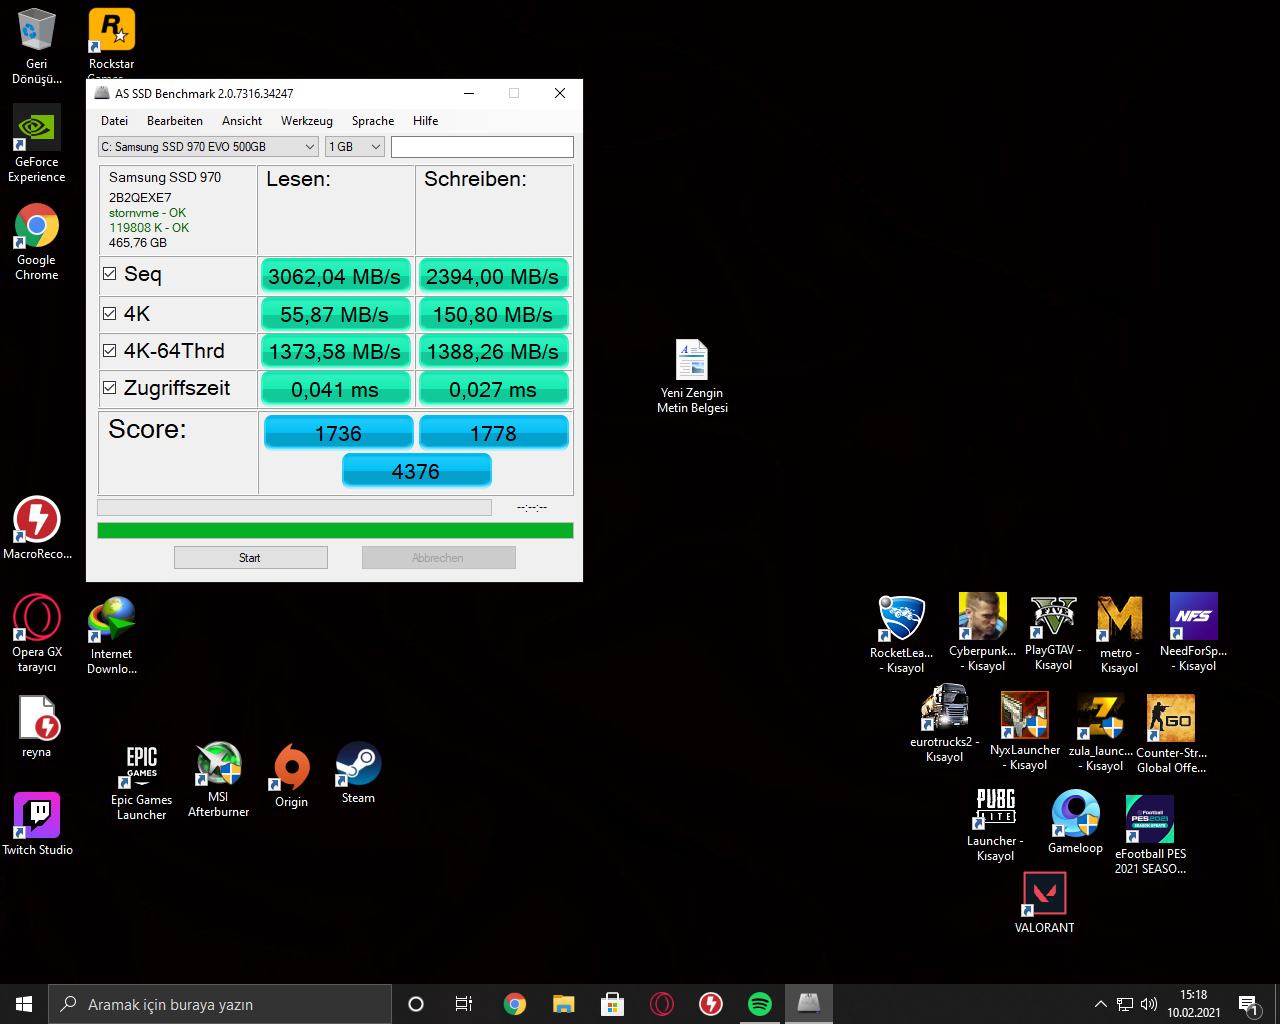
Task: Uncheck the 4K benchmark checkbox
Action: coord(110,313)
